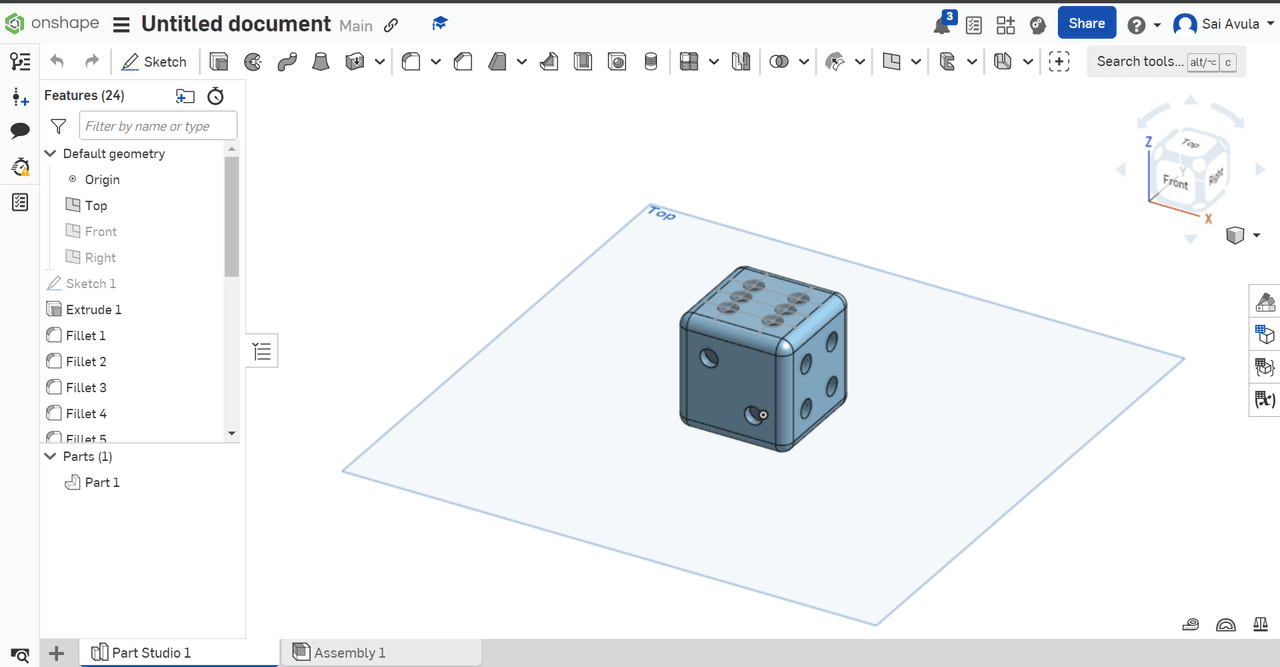1280x667 pixels.
Task: Open the insert elements plus icon in sidebar
Action: coord(20,97)
